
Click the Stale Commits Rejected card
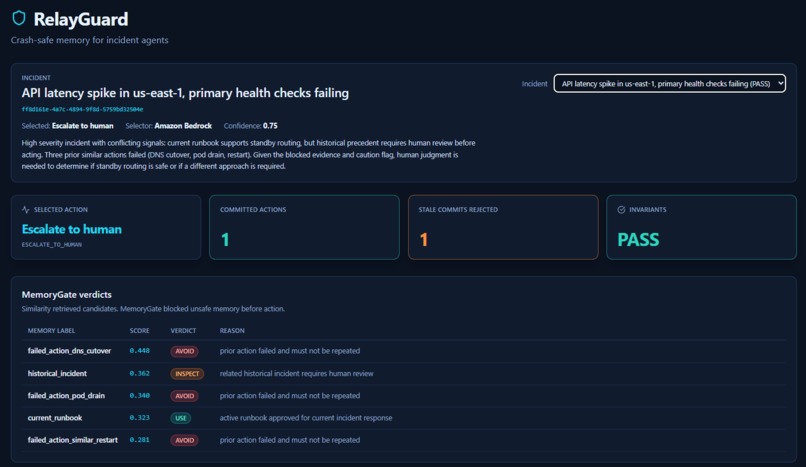point(503,227)
